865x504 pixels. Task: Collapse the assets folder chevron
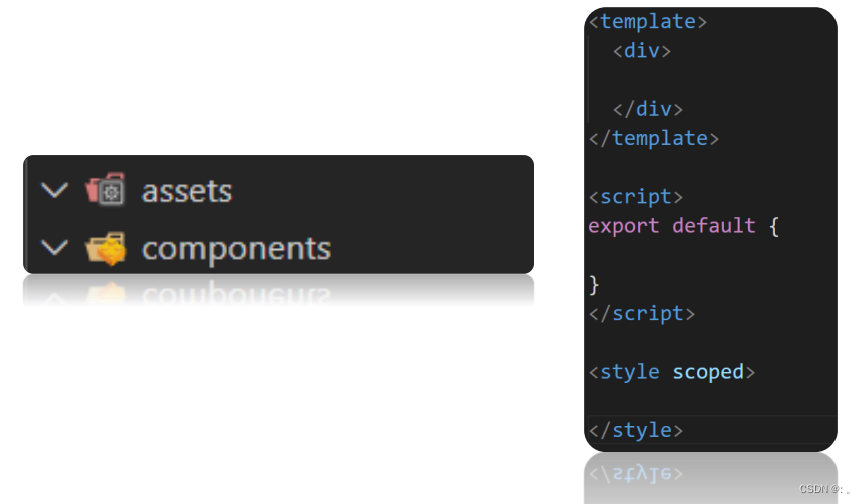(x=56, y=190)
